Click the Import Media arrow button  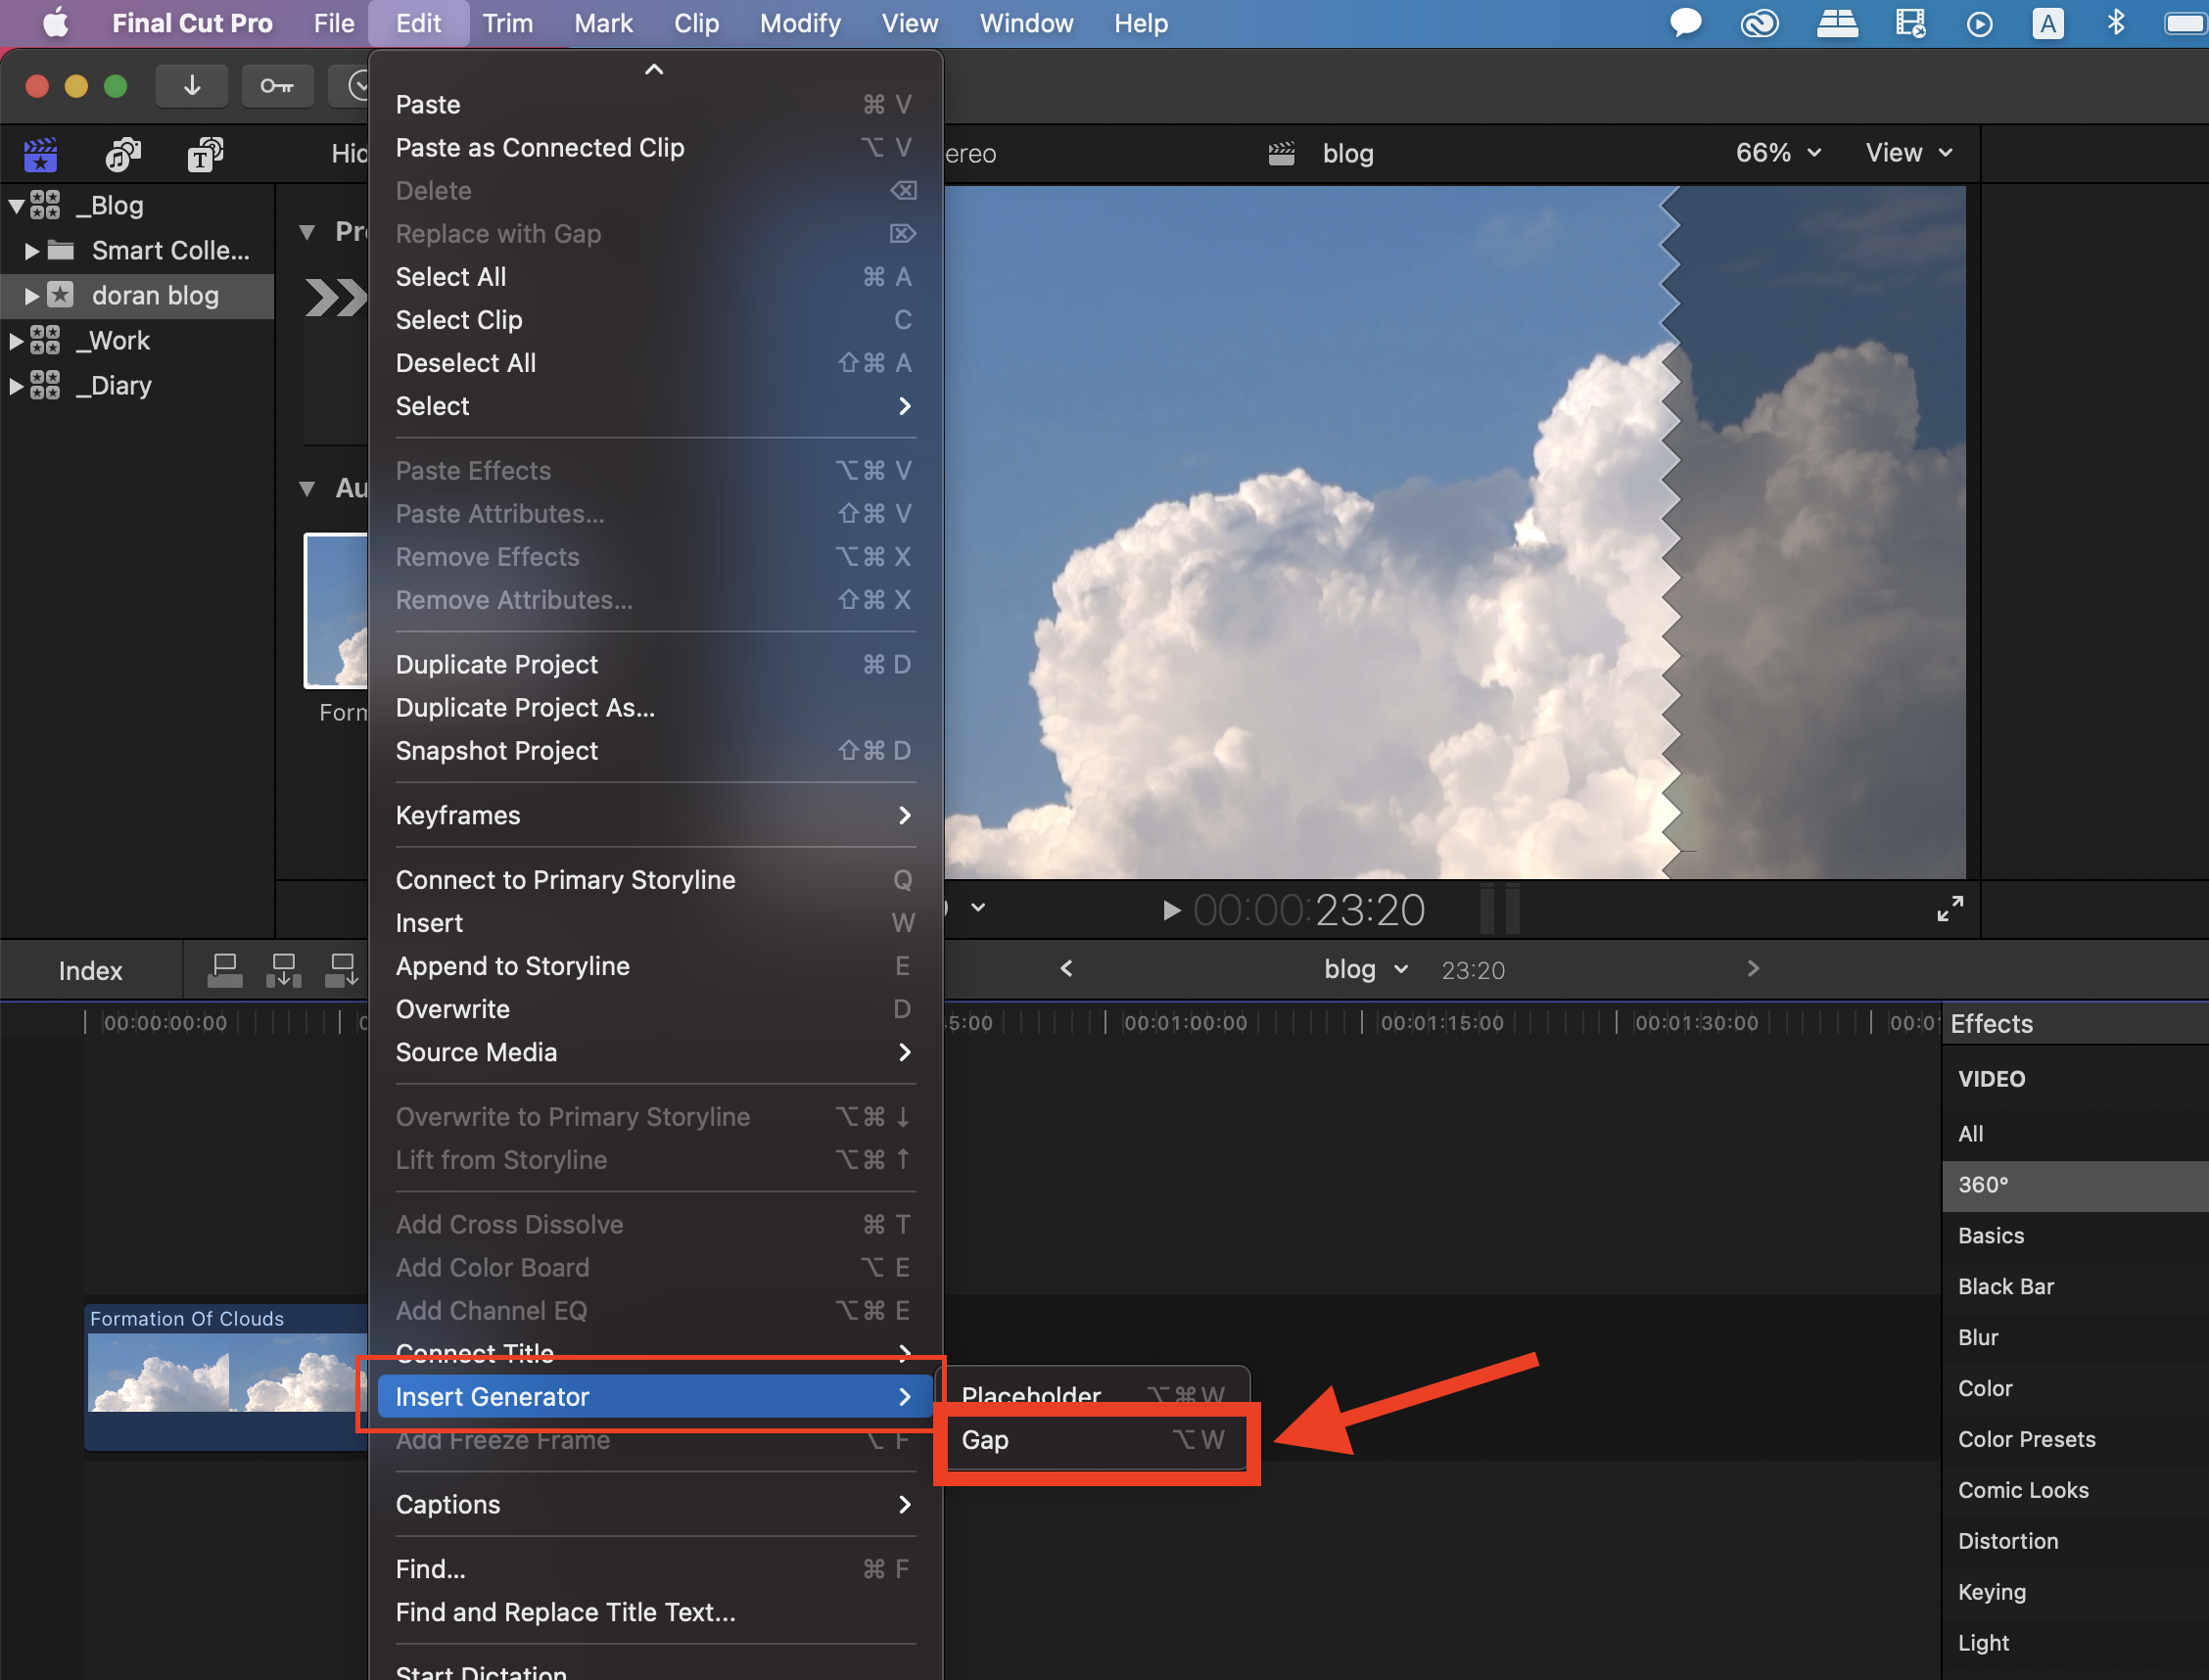[191, 86]
